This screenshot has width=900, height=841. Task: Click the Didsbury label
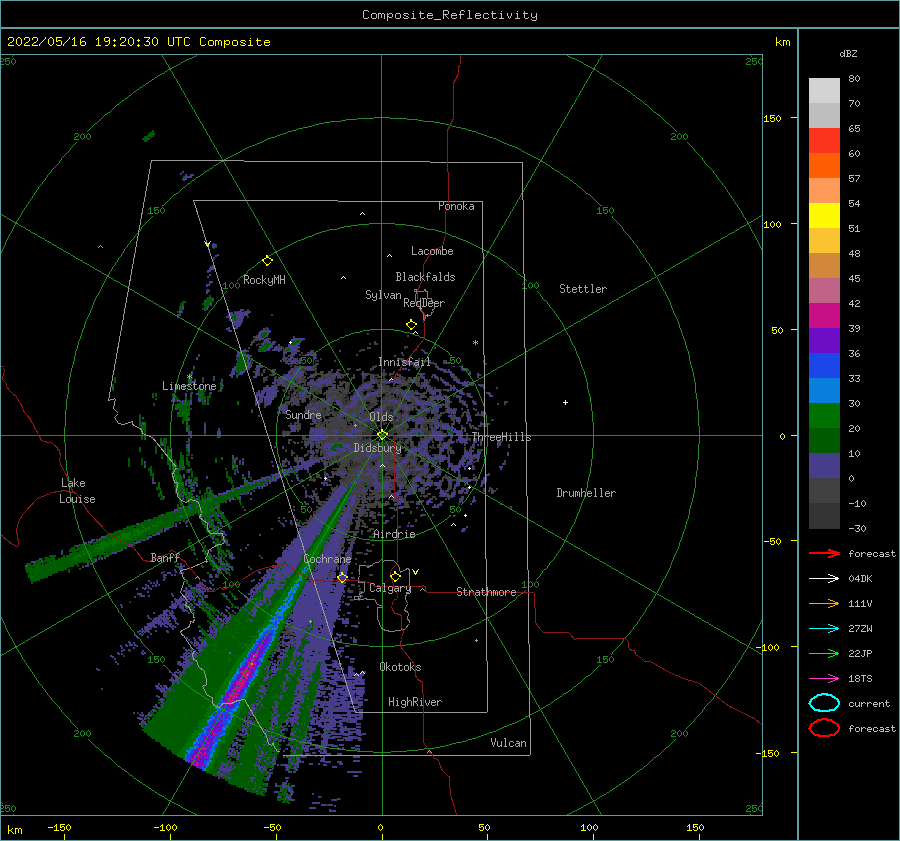[x=377, y=448]
